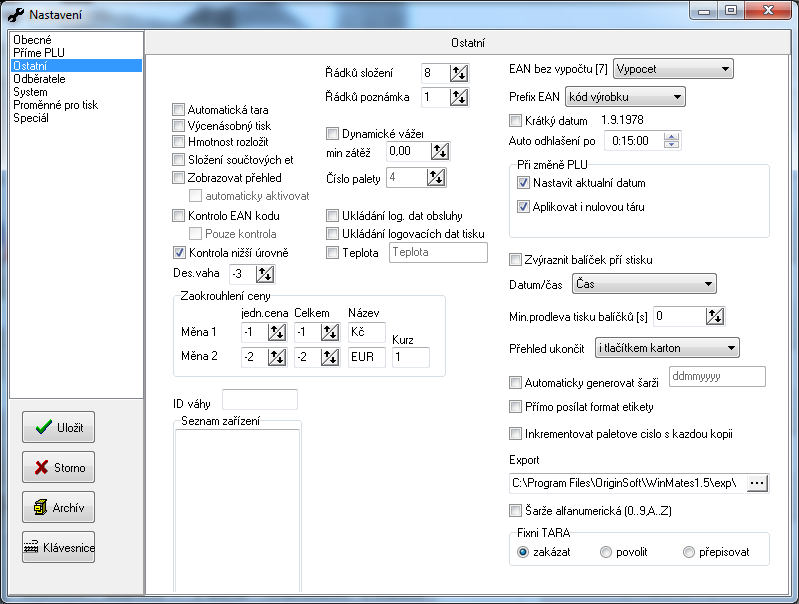Click the spinner icon for Řádků složení
Screen dimensions: 799x604
459,73
